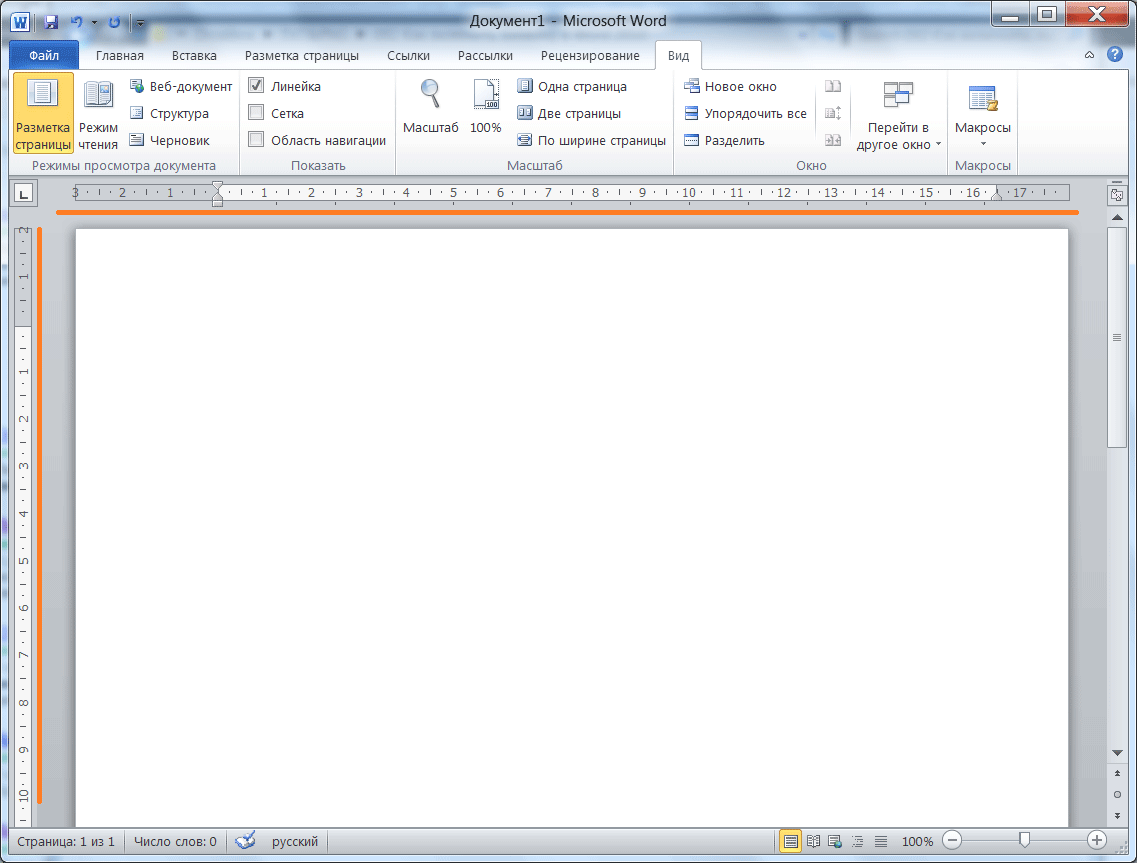The height and width of the screenshot is (863, 1137).
Task: Select Разметка страницы view mode button
Action: pyautogui.click(x=43, y=113)
